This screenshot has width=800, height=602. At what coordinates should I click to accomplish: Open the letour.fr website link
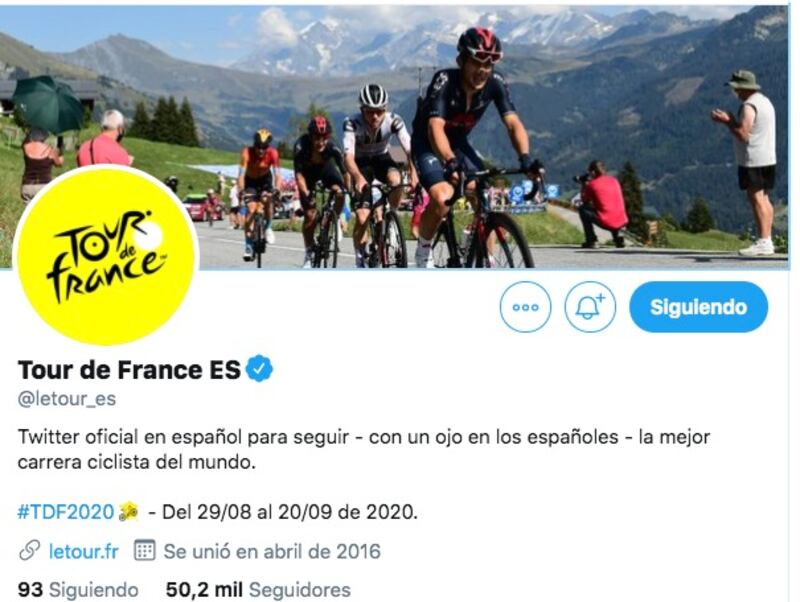(84, 551)
